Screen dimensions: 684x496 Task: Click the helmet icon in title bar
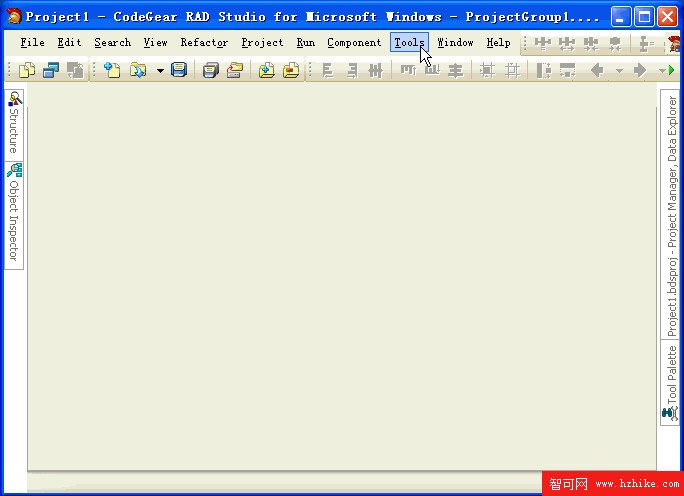[14, 17]
